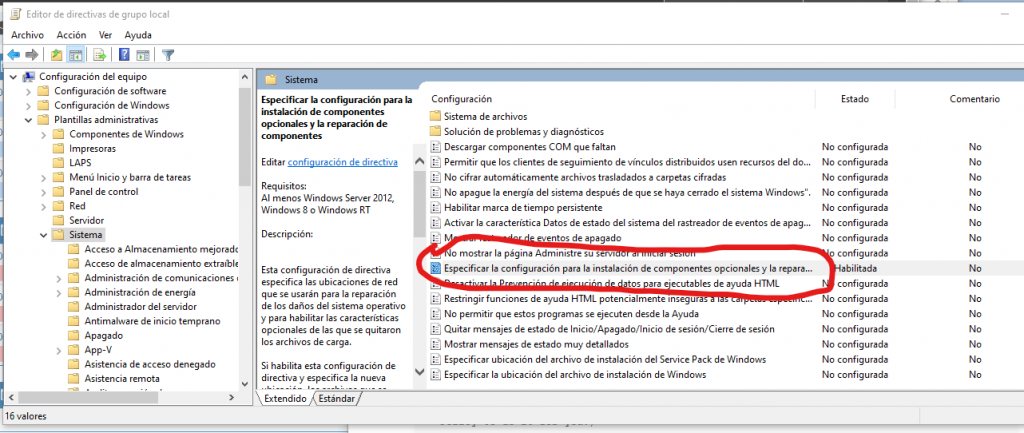Collapse the Sistema tree node

pyautogui.click(x=43, y=235)
